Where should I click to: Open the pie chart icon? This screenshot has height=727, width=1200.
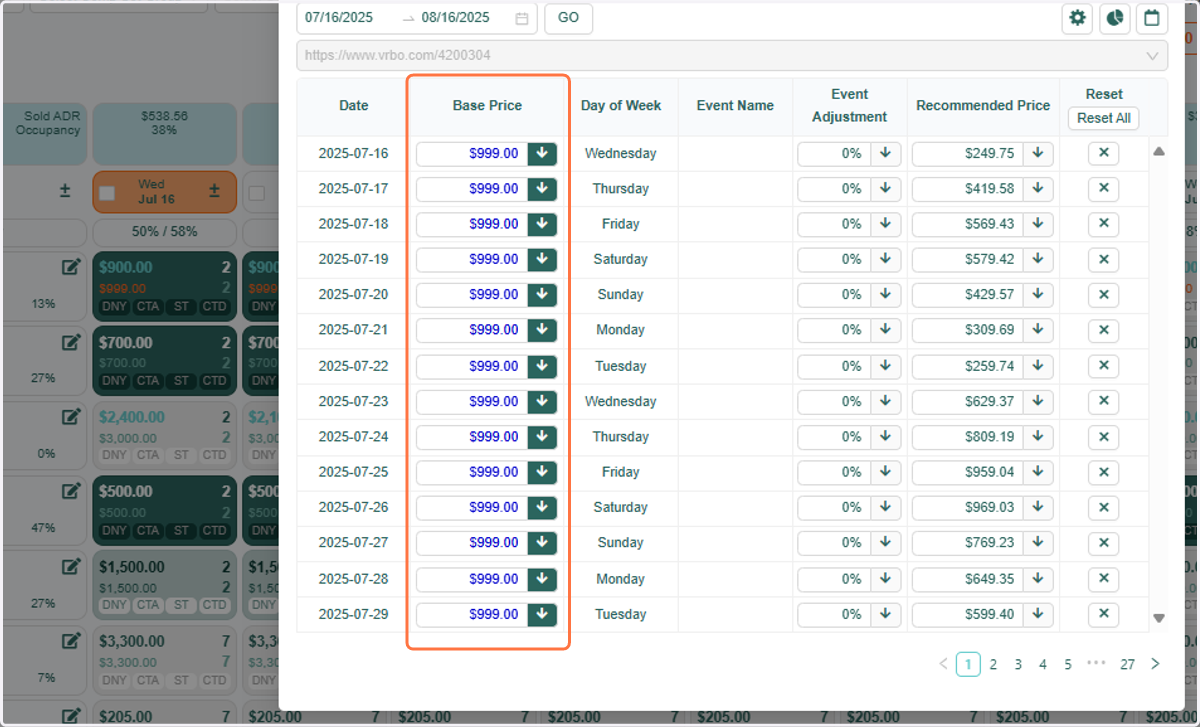coord(1115,18)
